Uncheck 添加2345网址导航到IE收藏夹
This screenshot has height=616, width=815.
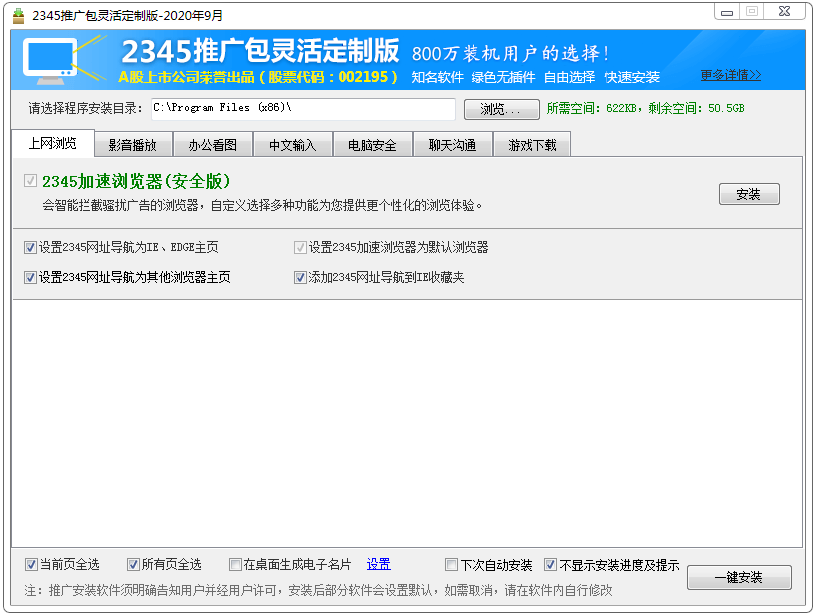click(300, 278)
